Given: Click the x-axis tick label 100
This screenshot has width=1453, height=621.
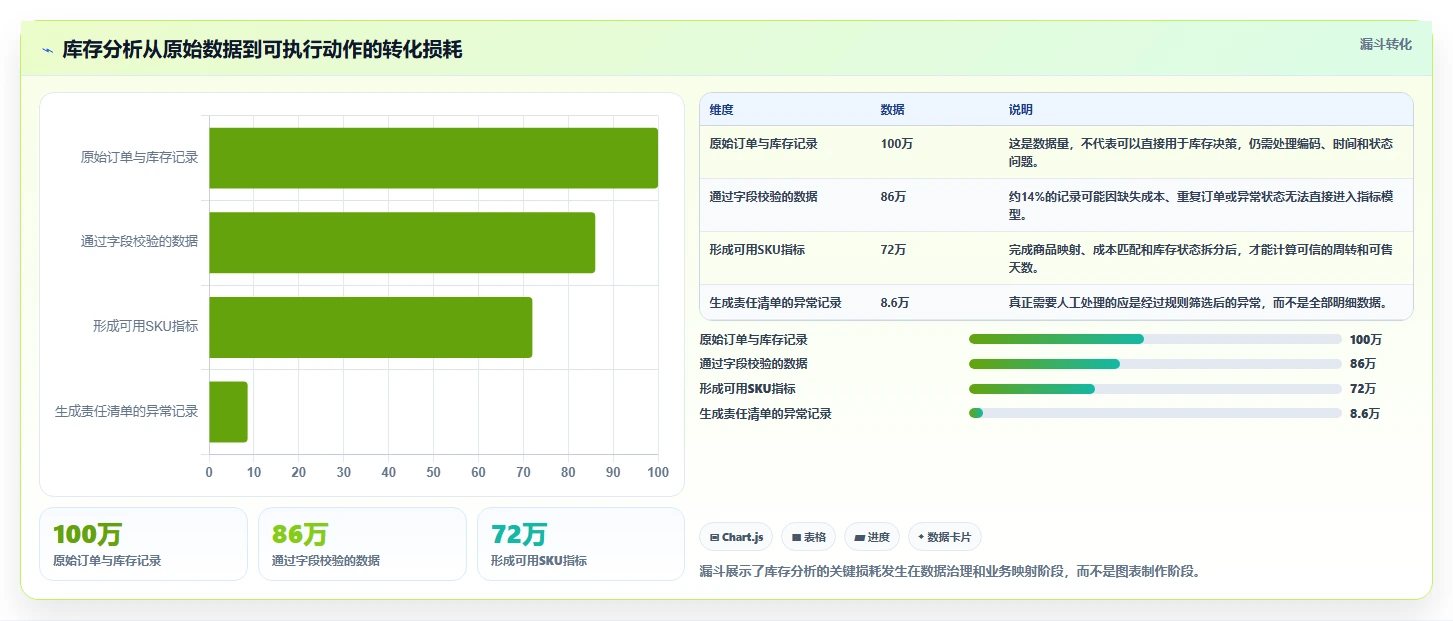Looking at the screenshot, I should point(658,473).
